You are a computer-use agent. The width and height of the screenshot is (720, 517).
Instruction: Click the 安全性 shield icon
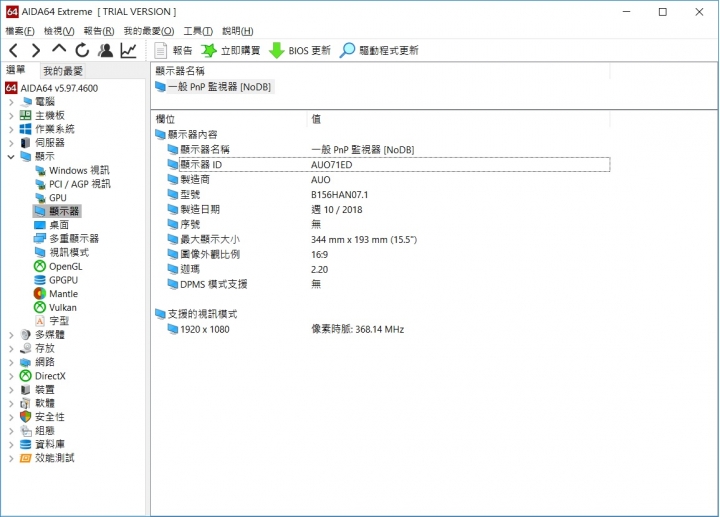pyautogui.click(x=26, y=417)
